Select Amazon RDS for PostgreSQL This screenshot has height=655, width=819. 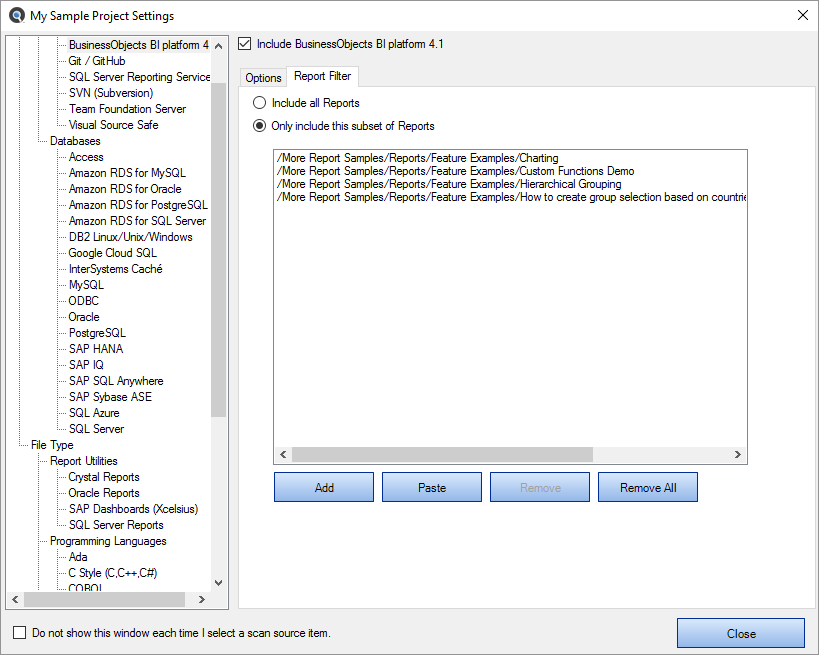point(138,205)
